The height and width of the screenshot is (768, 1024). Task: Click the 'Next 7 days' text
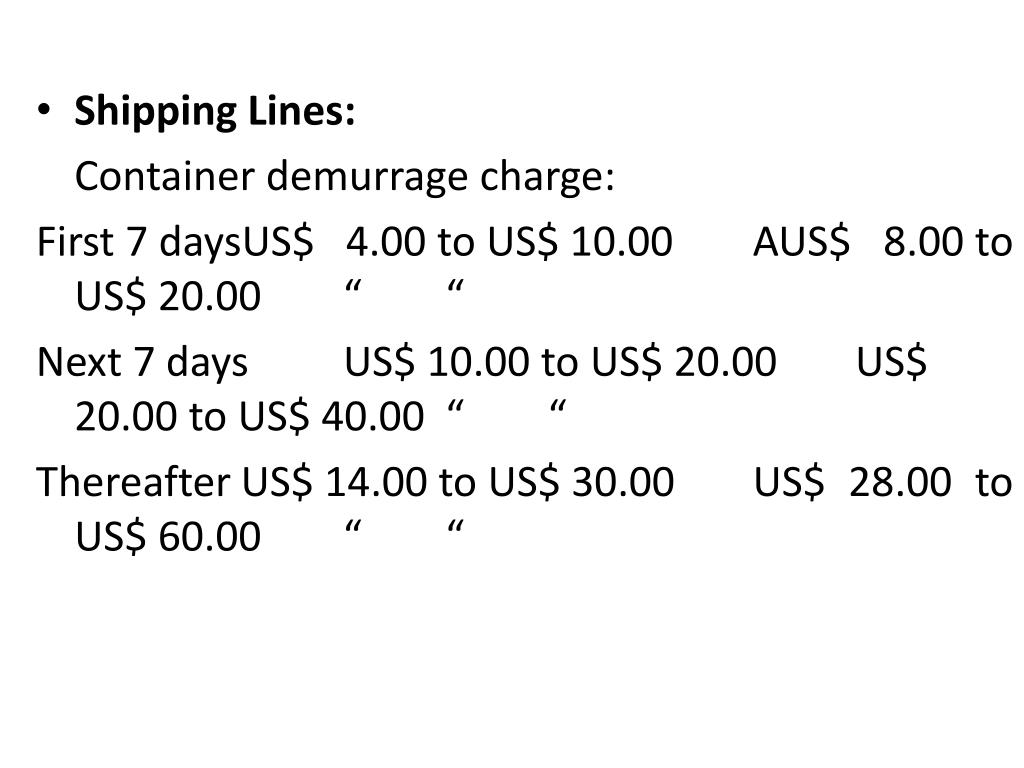(x=142, y=362)
